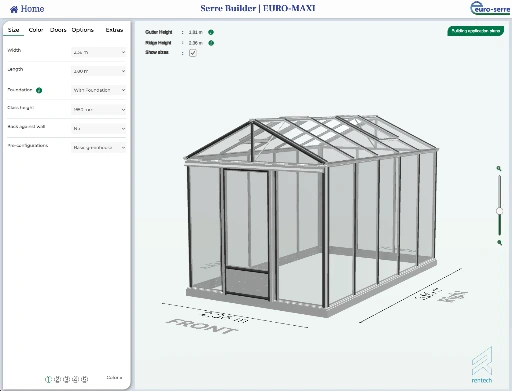
Task: Click the Foundation info icon
Action: point(39,90)
